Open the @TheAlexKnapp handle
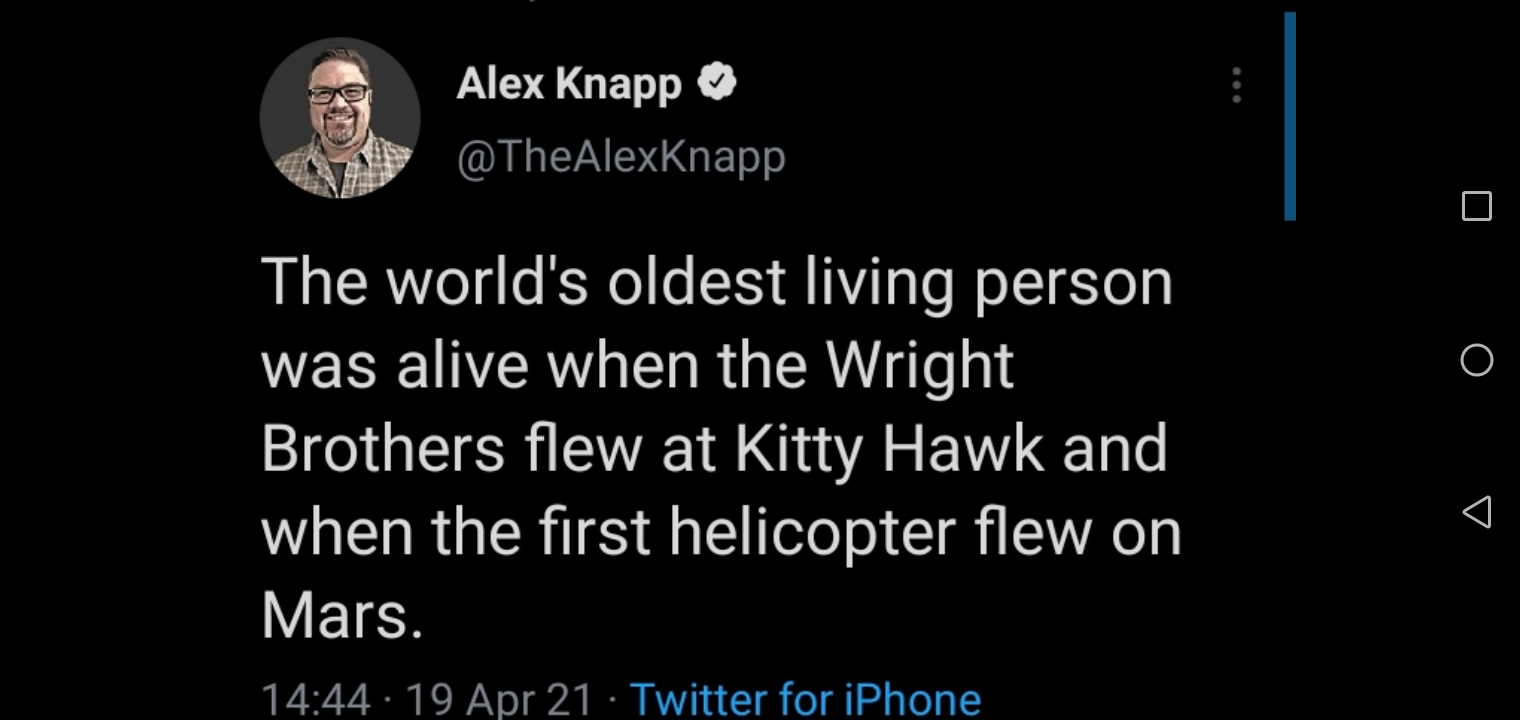The image size is (1520, 720). click(621, 157)
